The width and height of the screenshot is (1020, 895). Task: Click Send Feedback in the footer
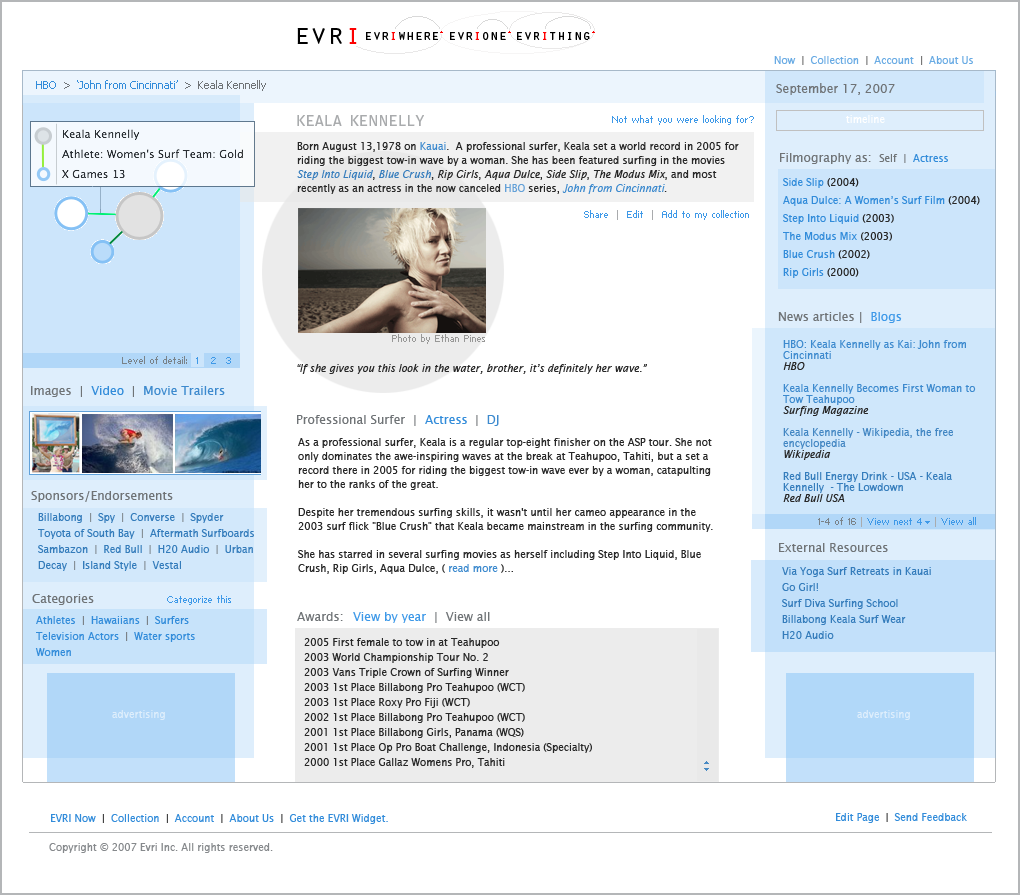click(x=930, y=818)
